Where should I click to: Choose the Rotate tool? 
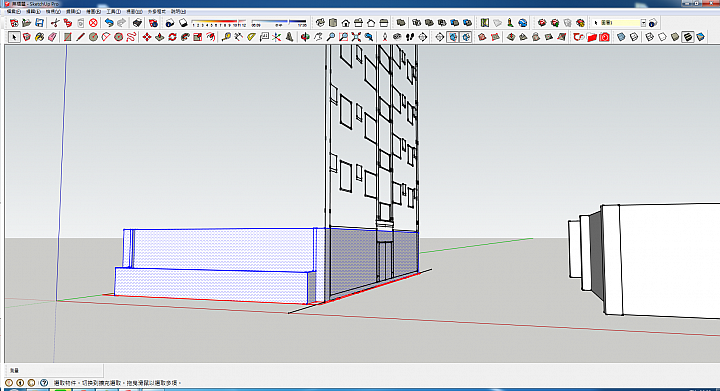[173, 37]
